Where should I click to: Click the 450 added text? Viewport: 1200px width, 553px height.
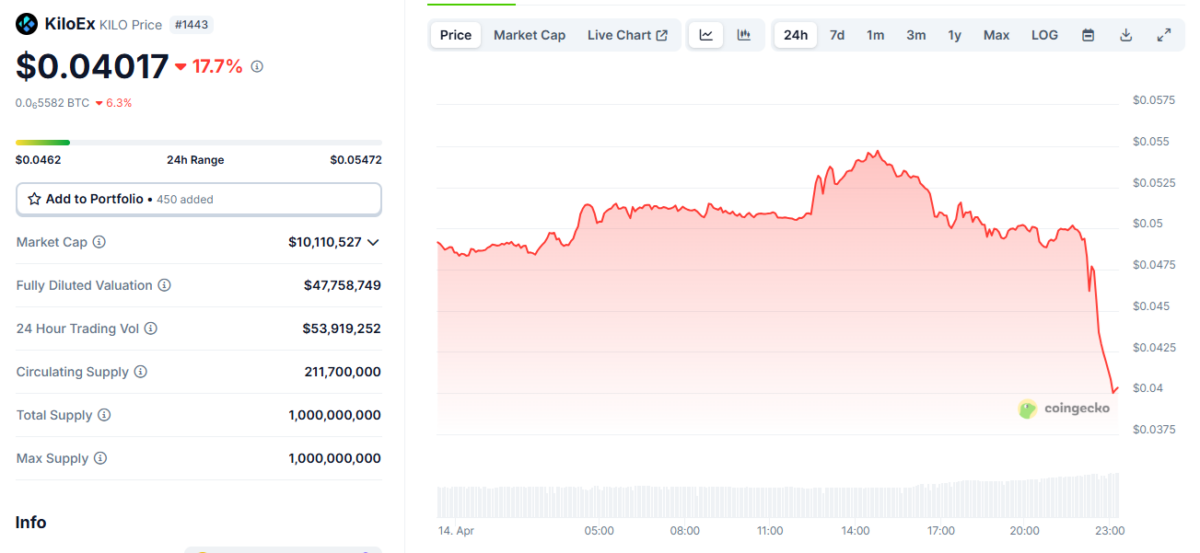pos(184,199)
